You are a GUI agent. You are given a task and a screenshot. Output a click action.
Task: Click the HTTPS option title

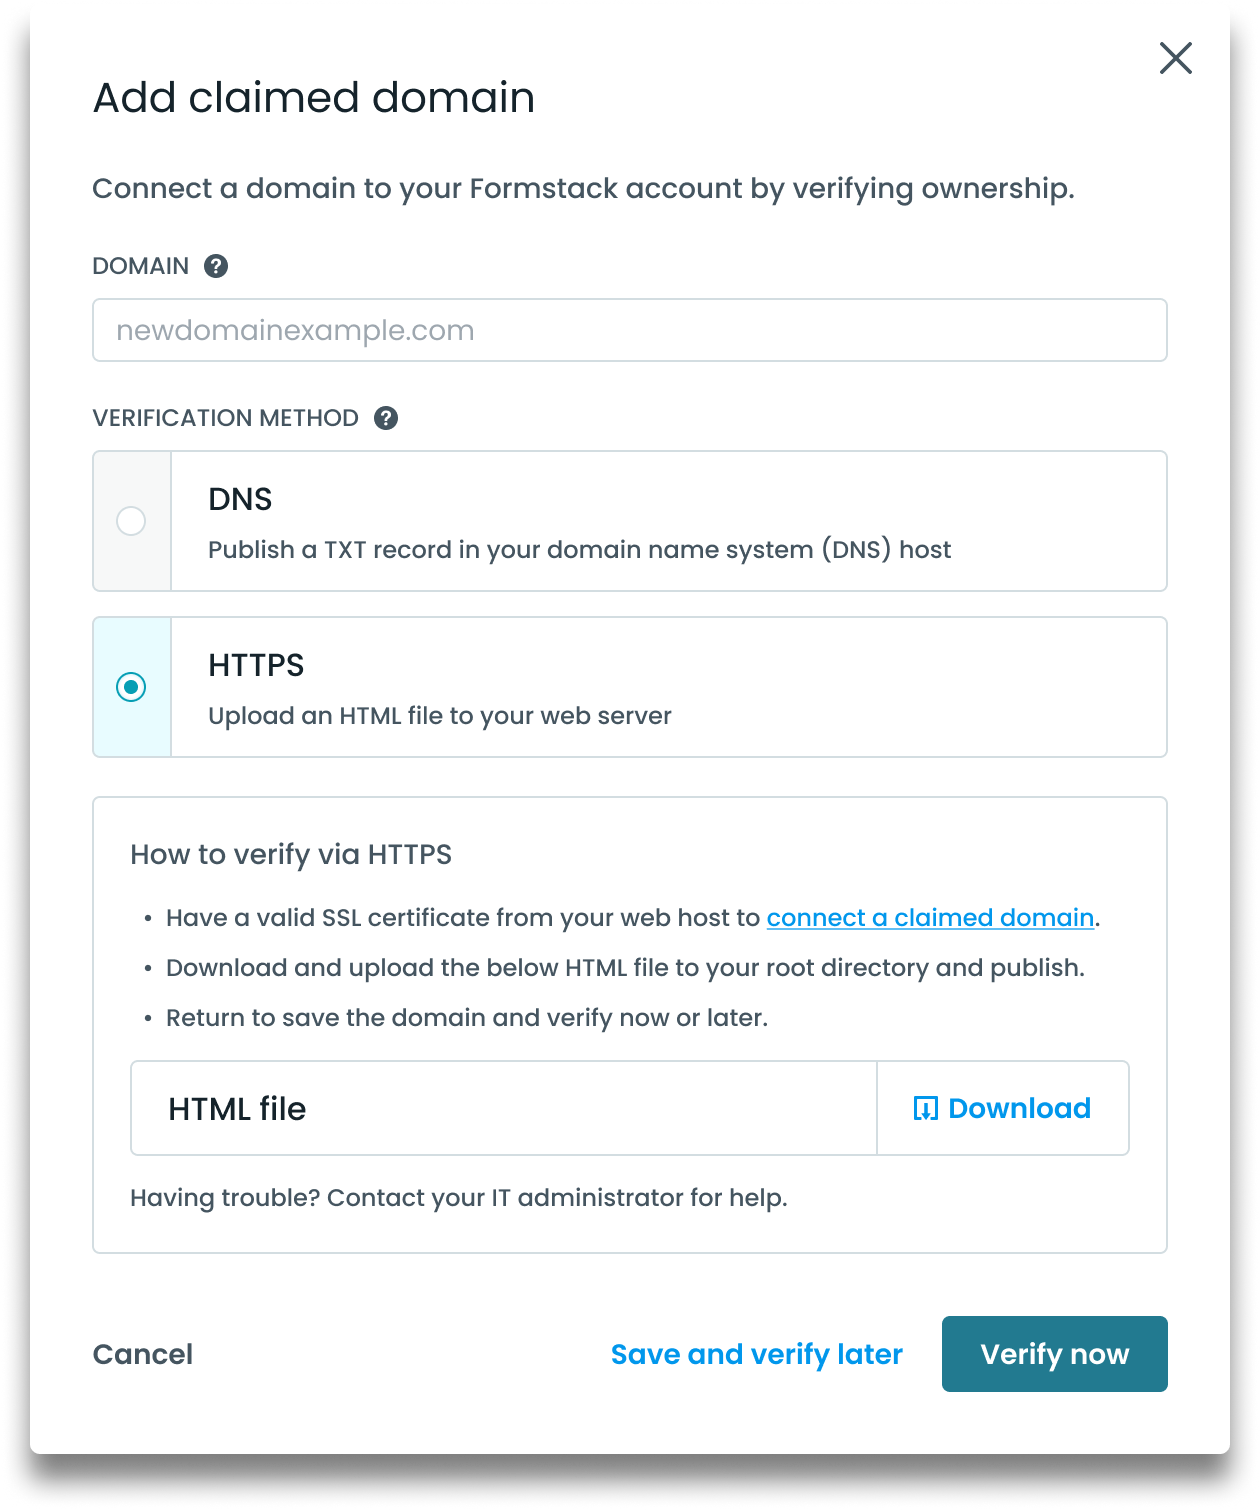click(x=256, y=665)
